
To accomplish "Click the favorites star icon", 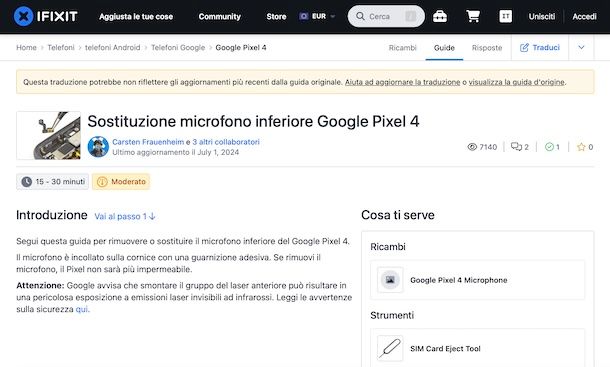I will coord(581,147).
